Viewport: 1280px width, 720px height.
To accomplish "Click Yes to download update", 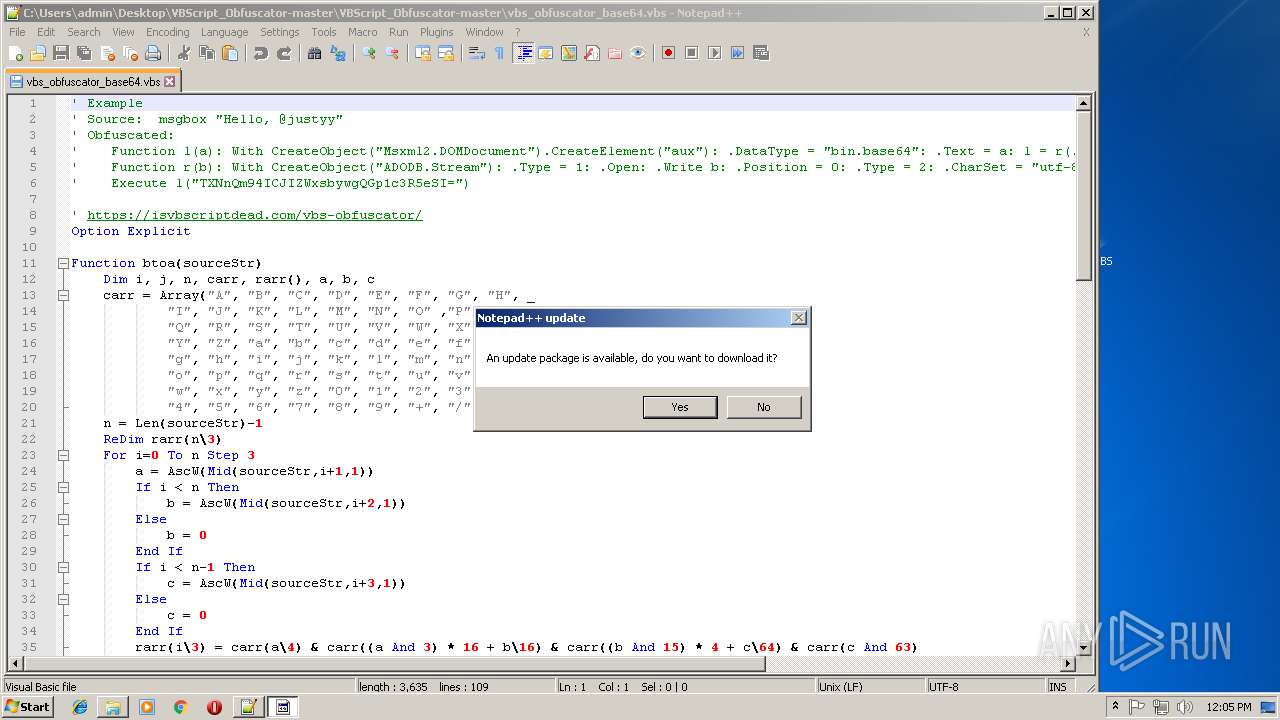I will pos(680,407).
